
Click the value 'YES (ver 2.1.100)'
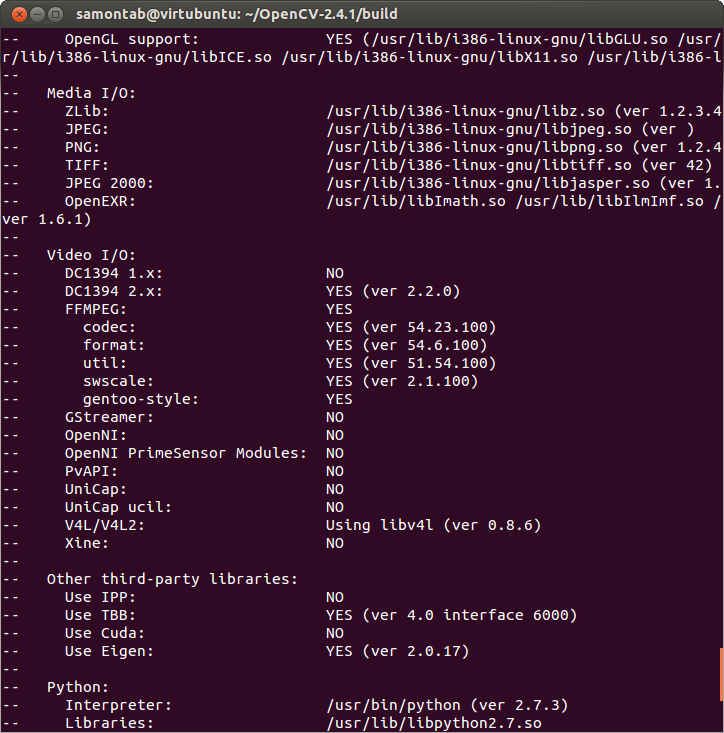(402, 381)
